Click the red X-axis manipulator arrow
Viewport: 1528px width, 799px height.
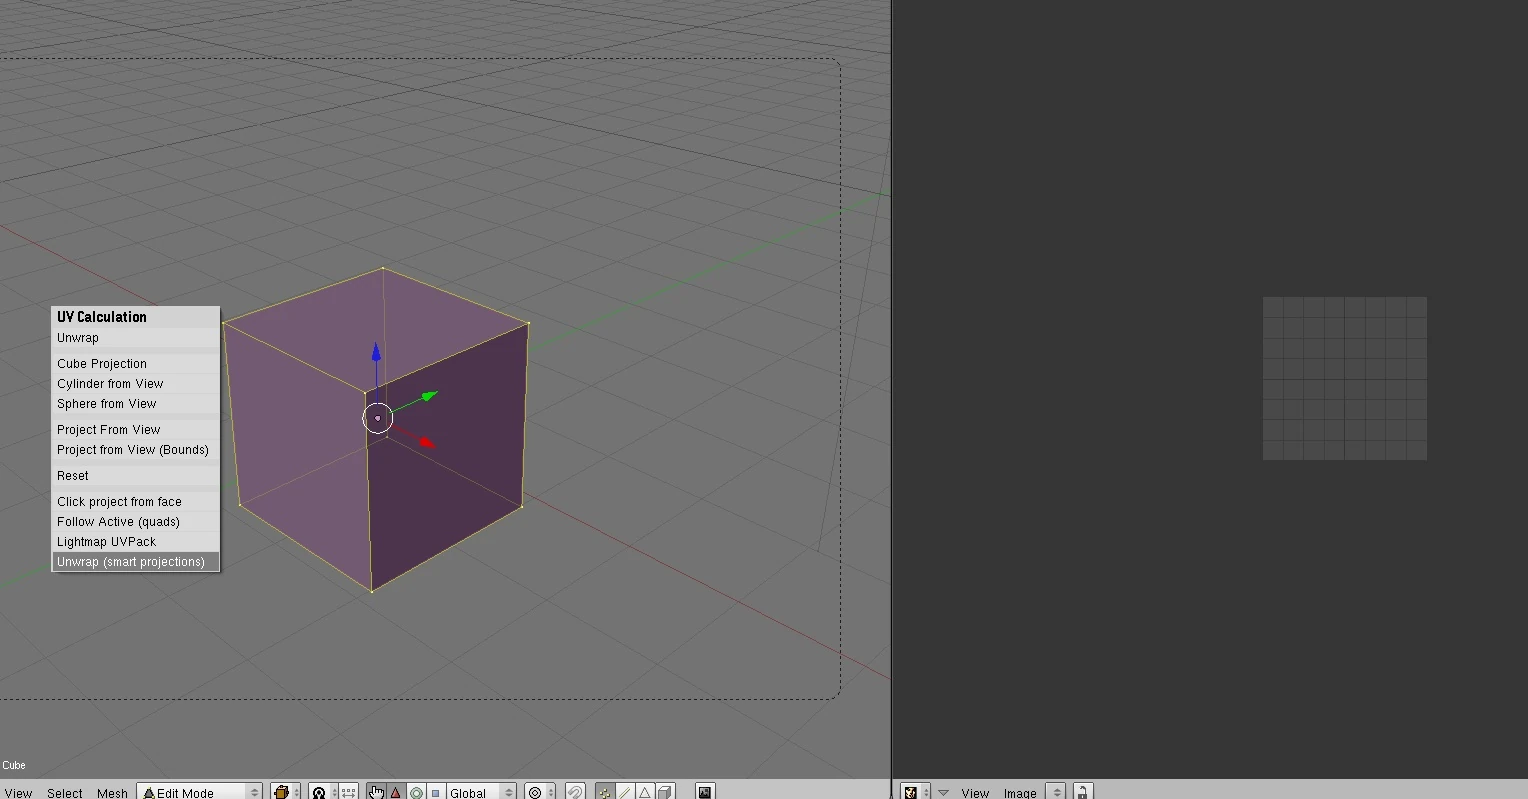click(427, 442)
